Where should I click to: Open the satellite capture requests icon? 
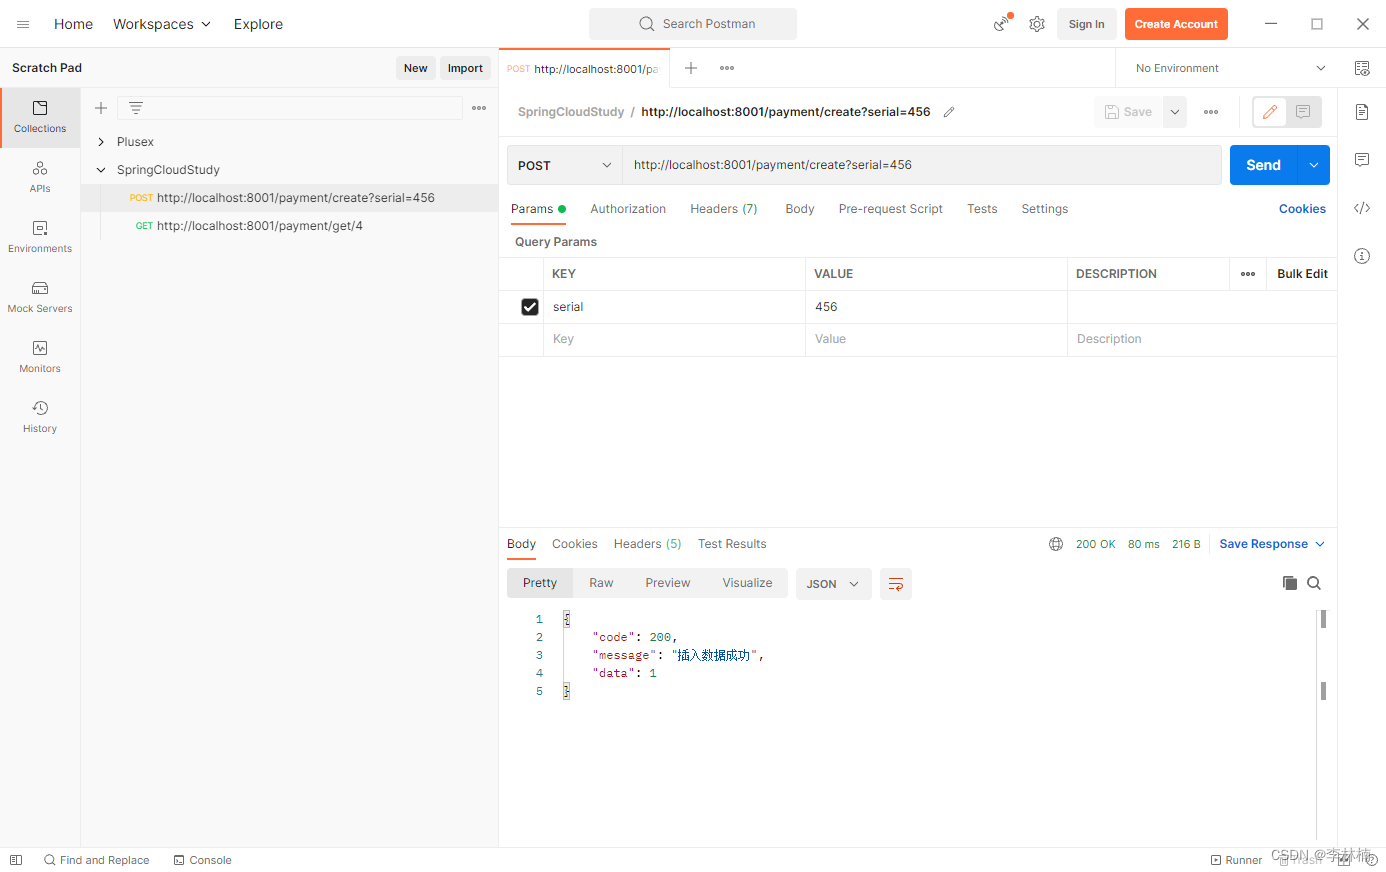tap(1002, 24)
